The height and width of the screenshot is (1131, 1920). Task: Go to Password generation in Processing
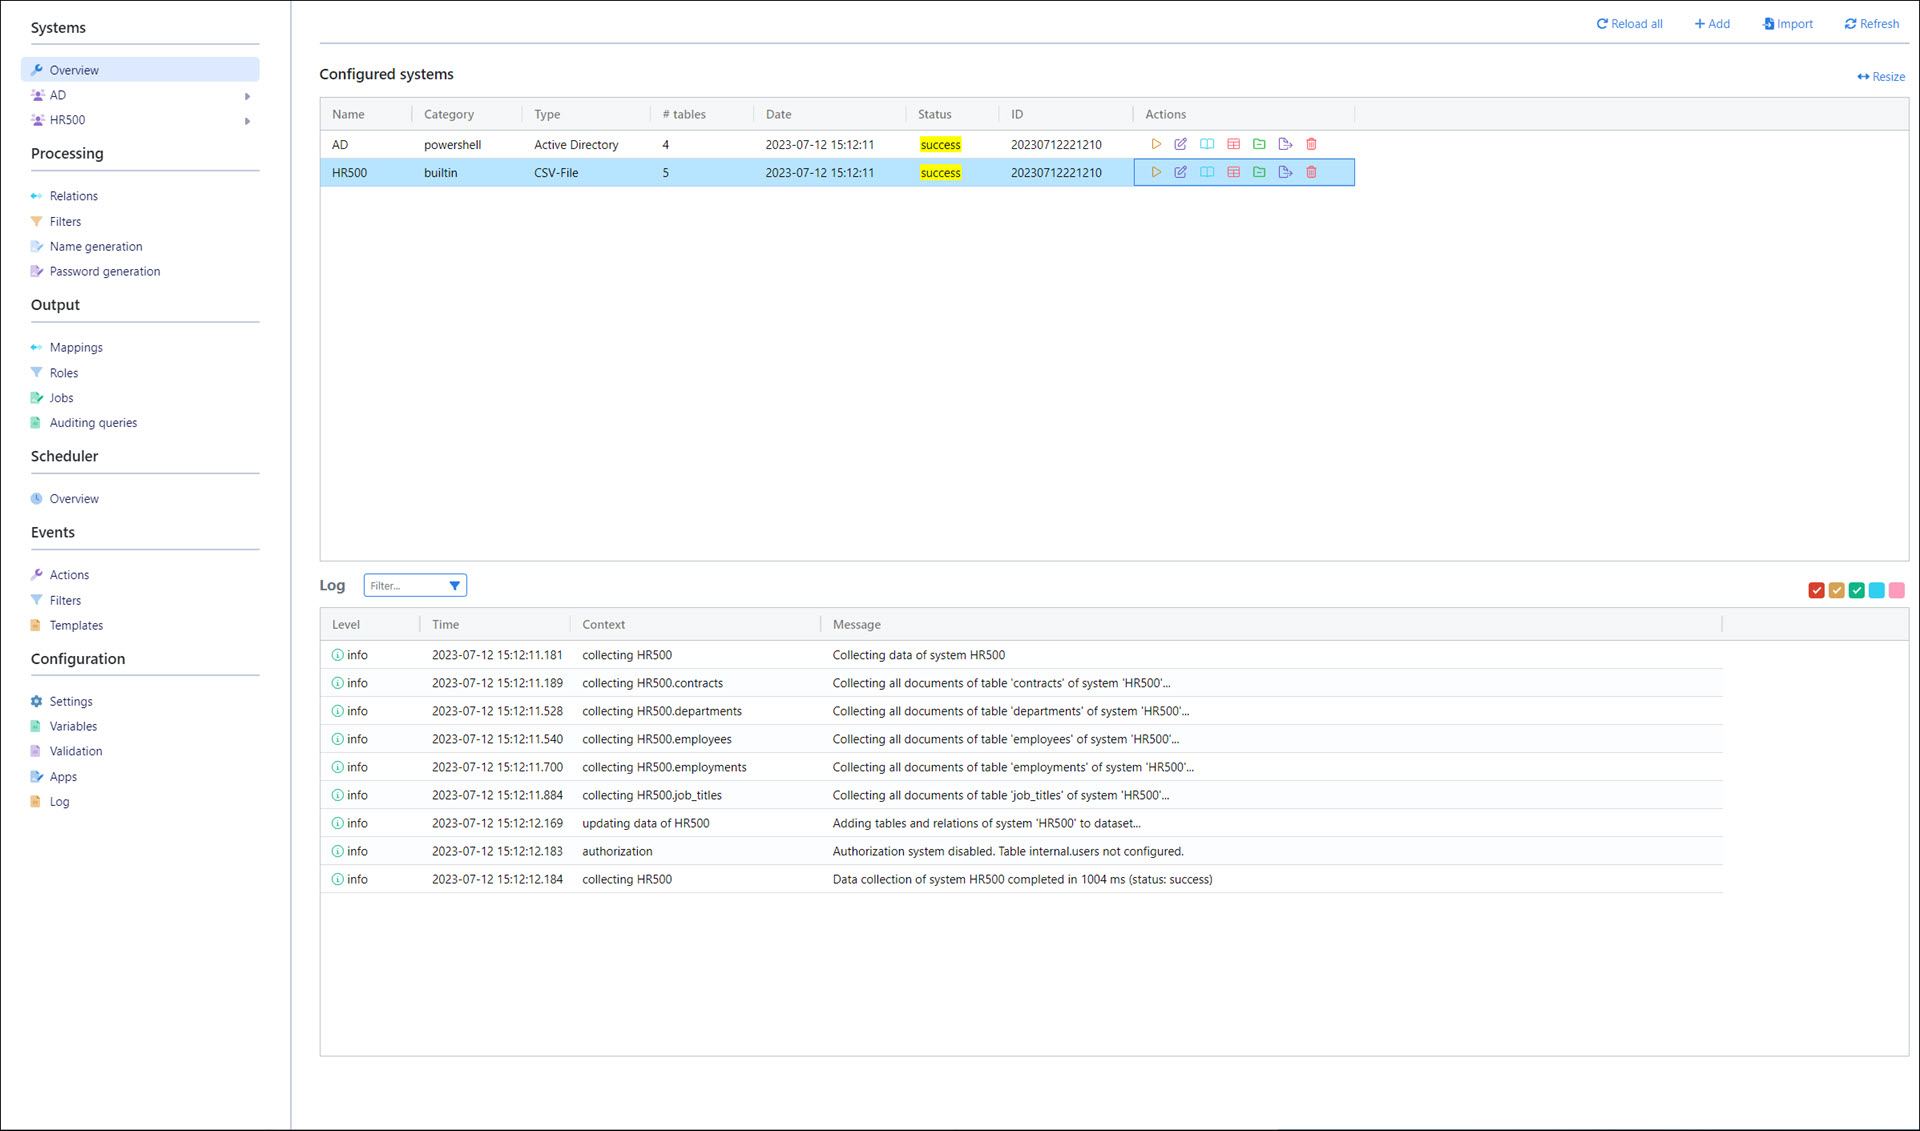point(104,272)
